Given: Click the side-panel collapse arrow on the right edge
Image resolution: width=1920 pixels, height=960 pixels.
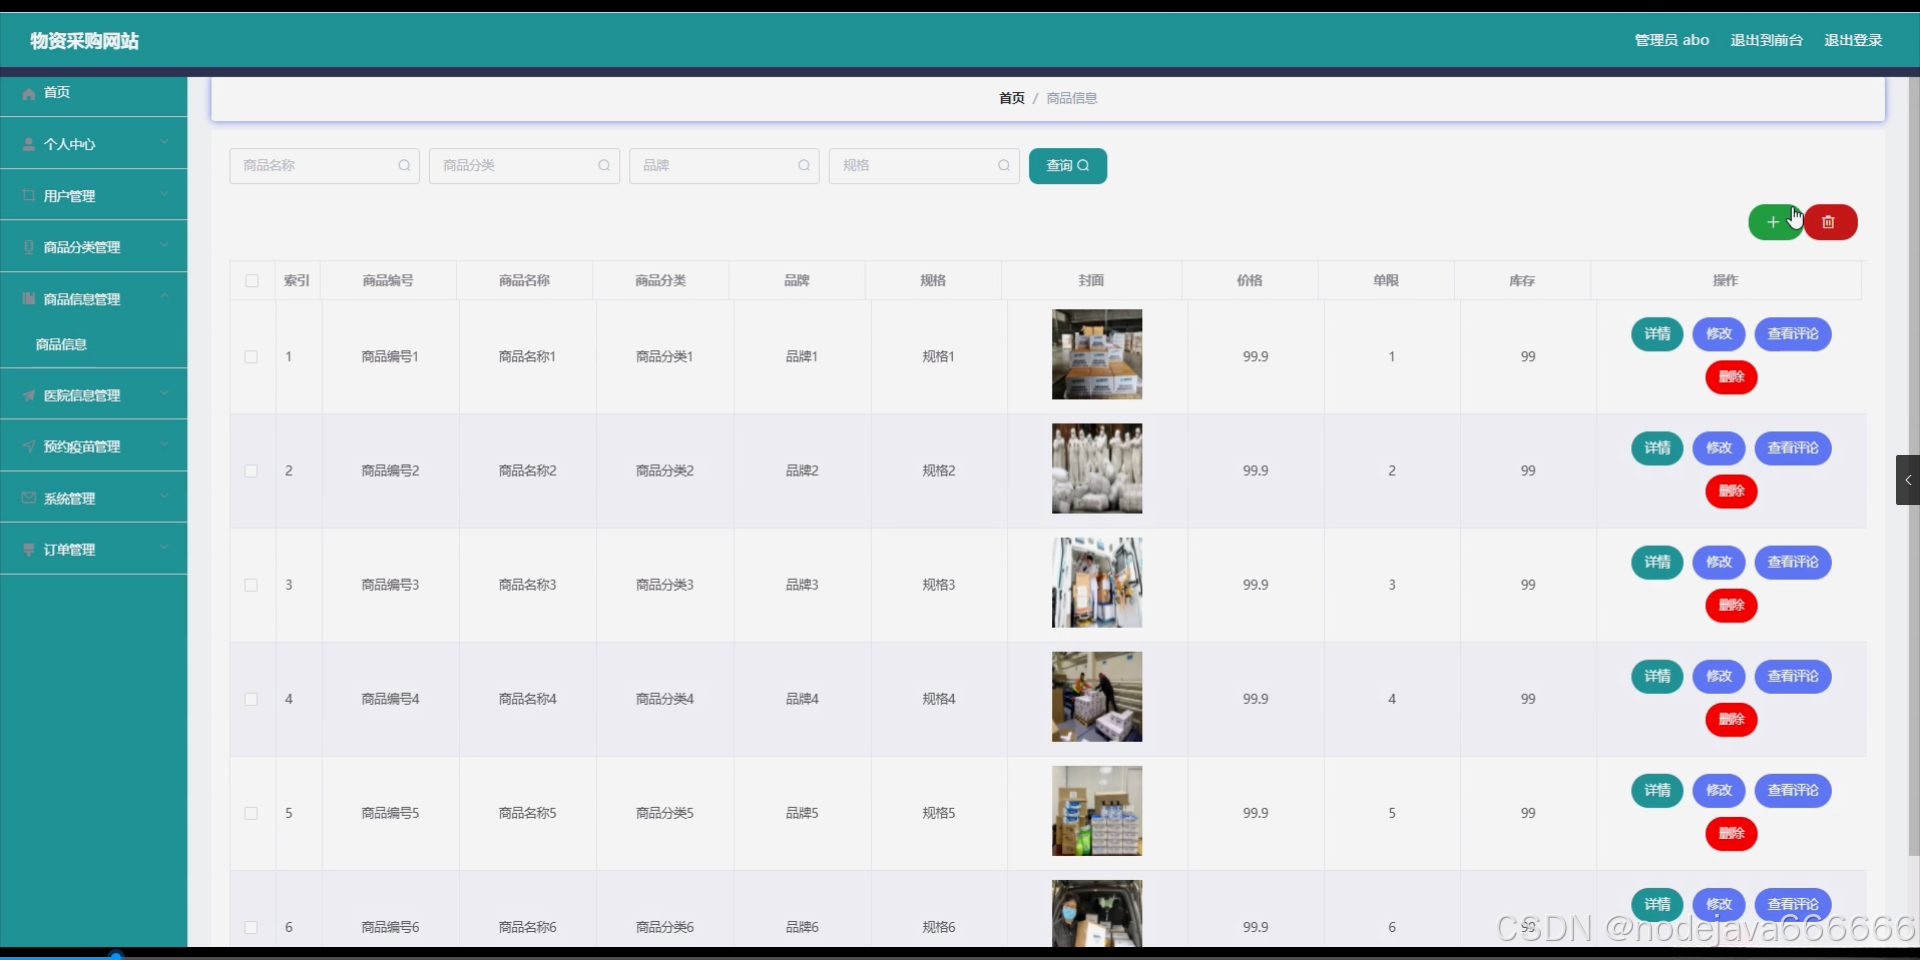Looking at the screenshot, I should click(1908, 480).
